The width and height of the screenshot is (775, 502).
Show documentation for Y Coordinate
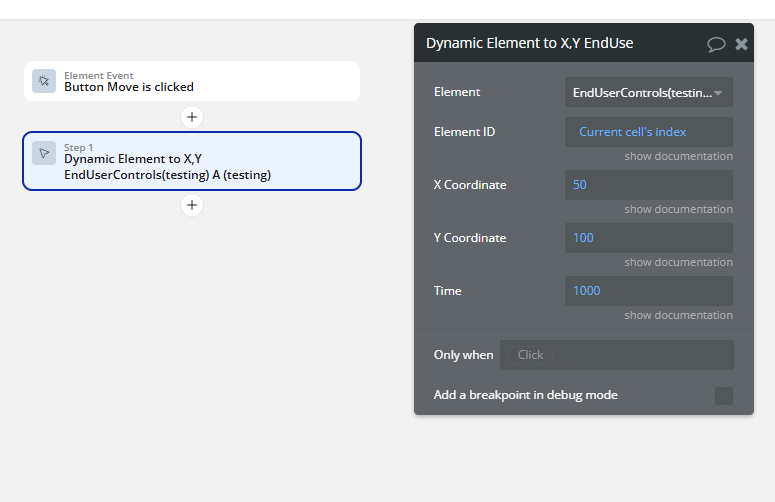click(678, 262)
